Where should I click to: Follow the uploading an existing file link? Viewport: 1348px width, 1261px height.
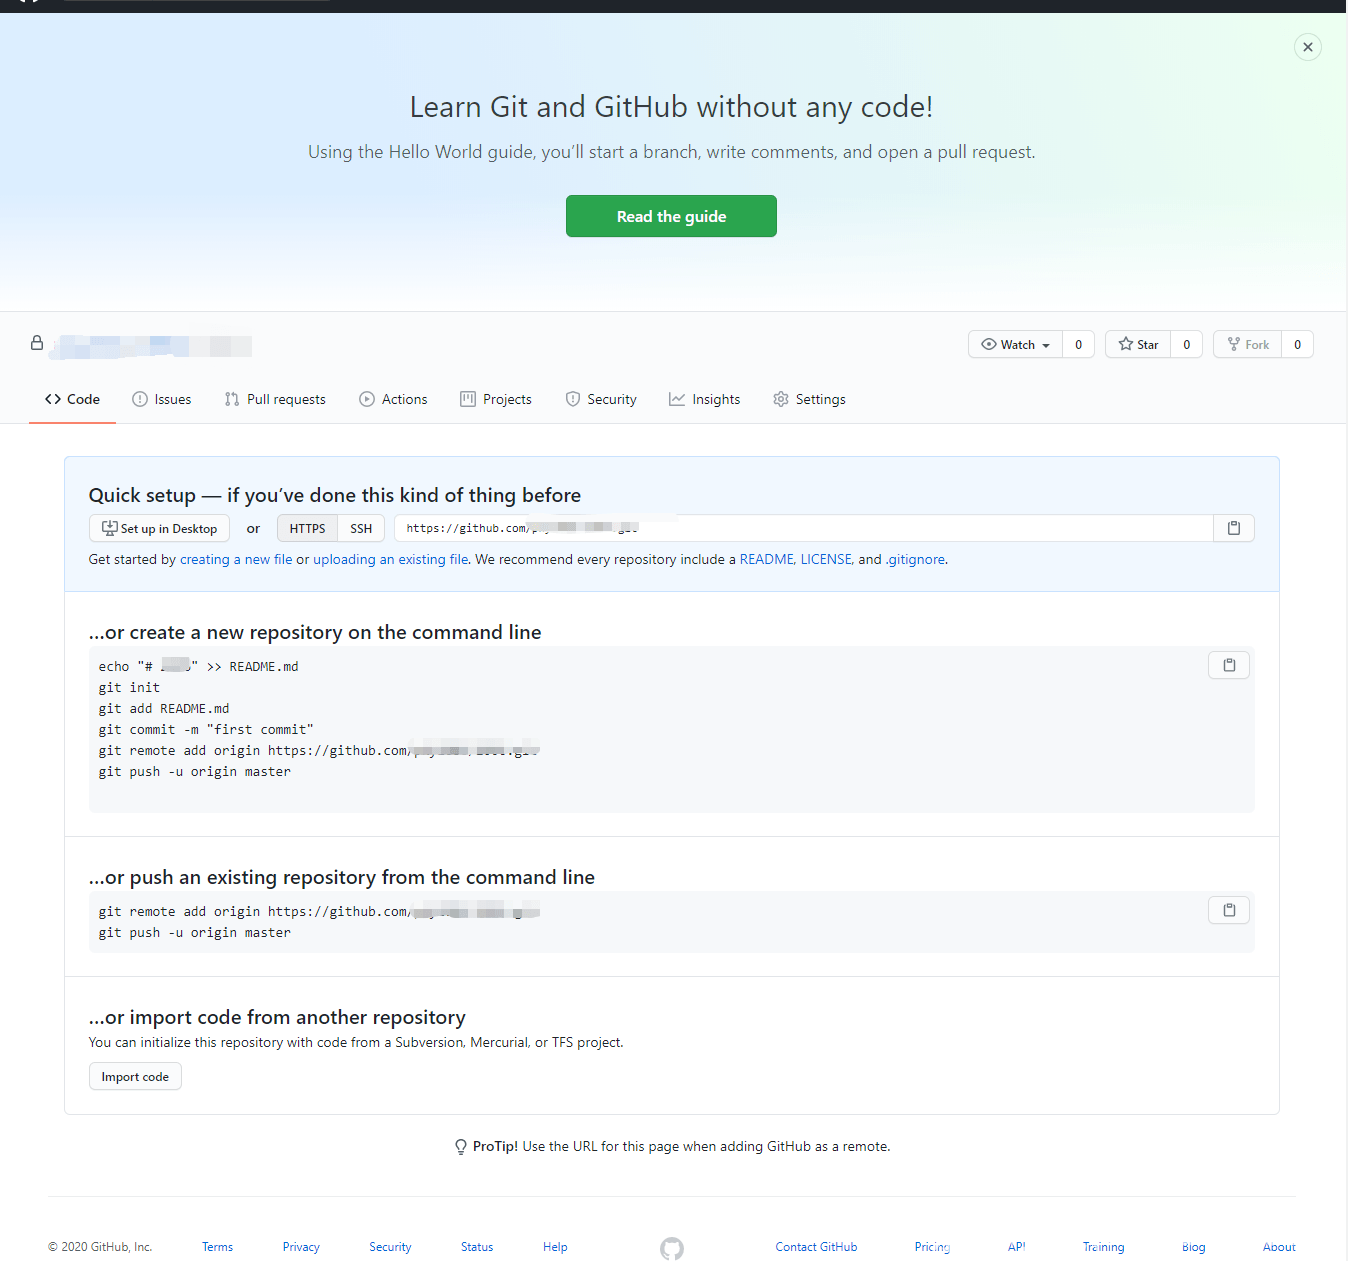tap(390, 559)
